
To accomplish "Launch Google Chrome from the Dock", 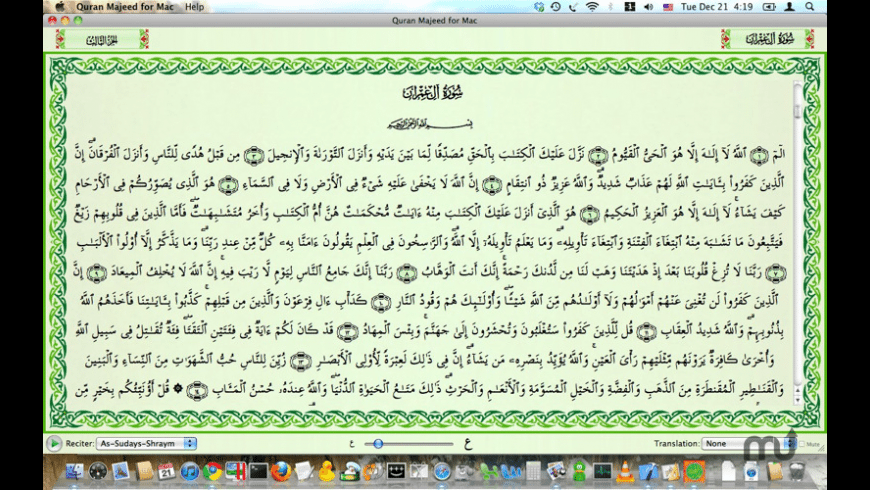I will point(213,471).
